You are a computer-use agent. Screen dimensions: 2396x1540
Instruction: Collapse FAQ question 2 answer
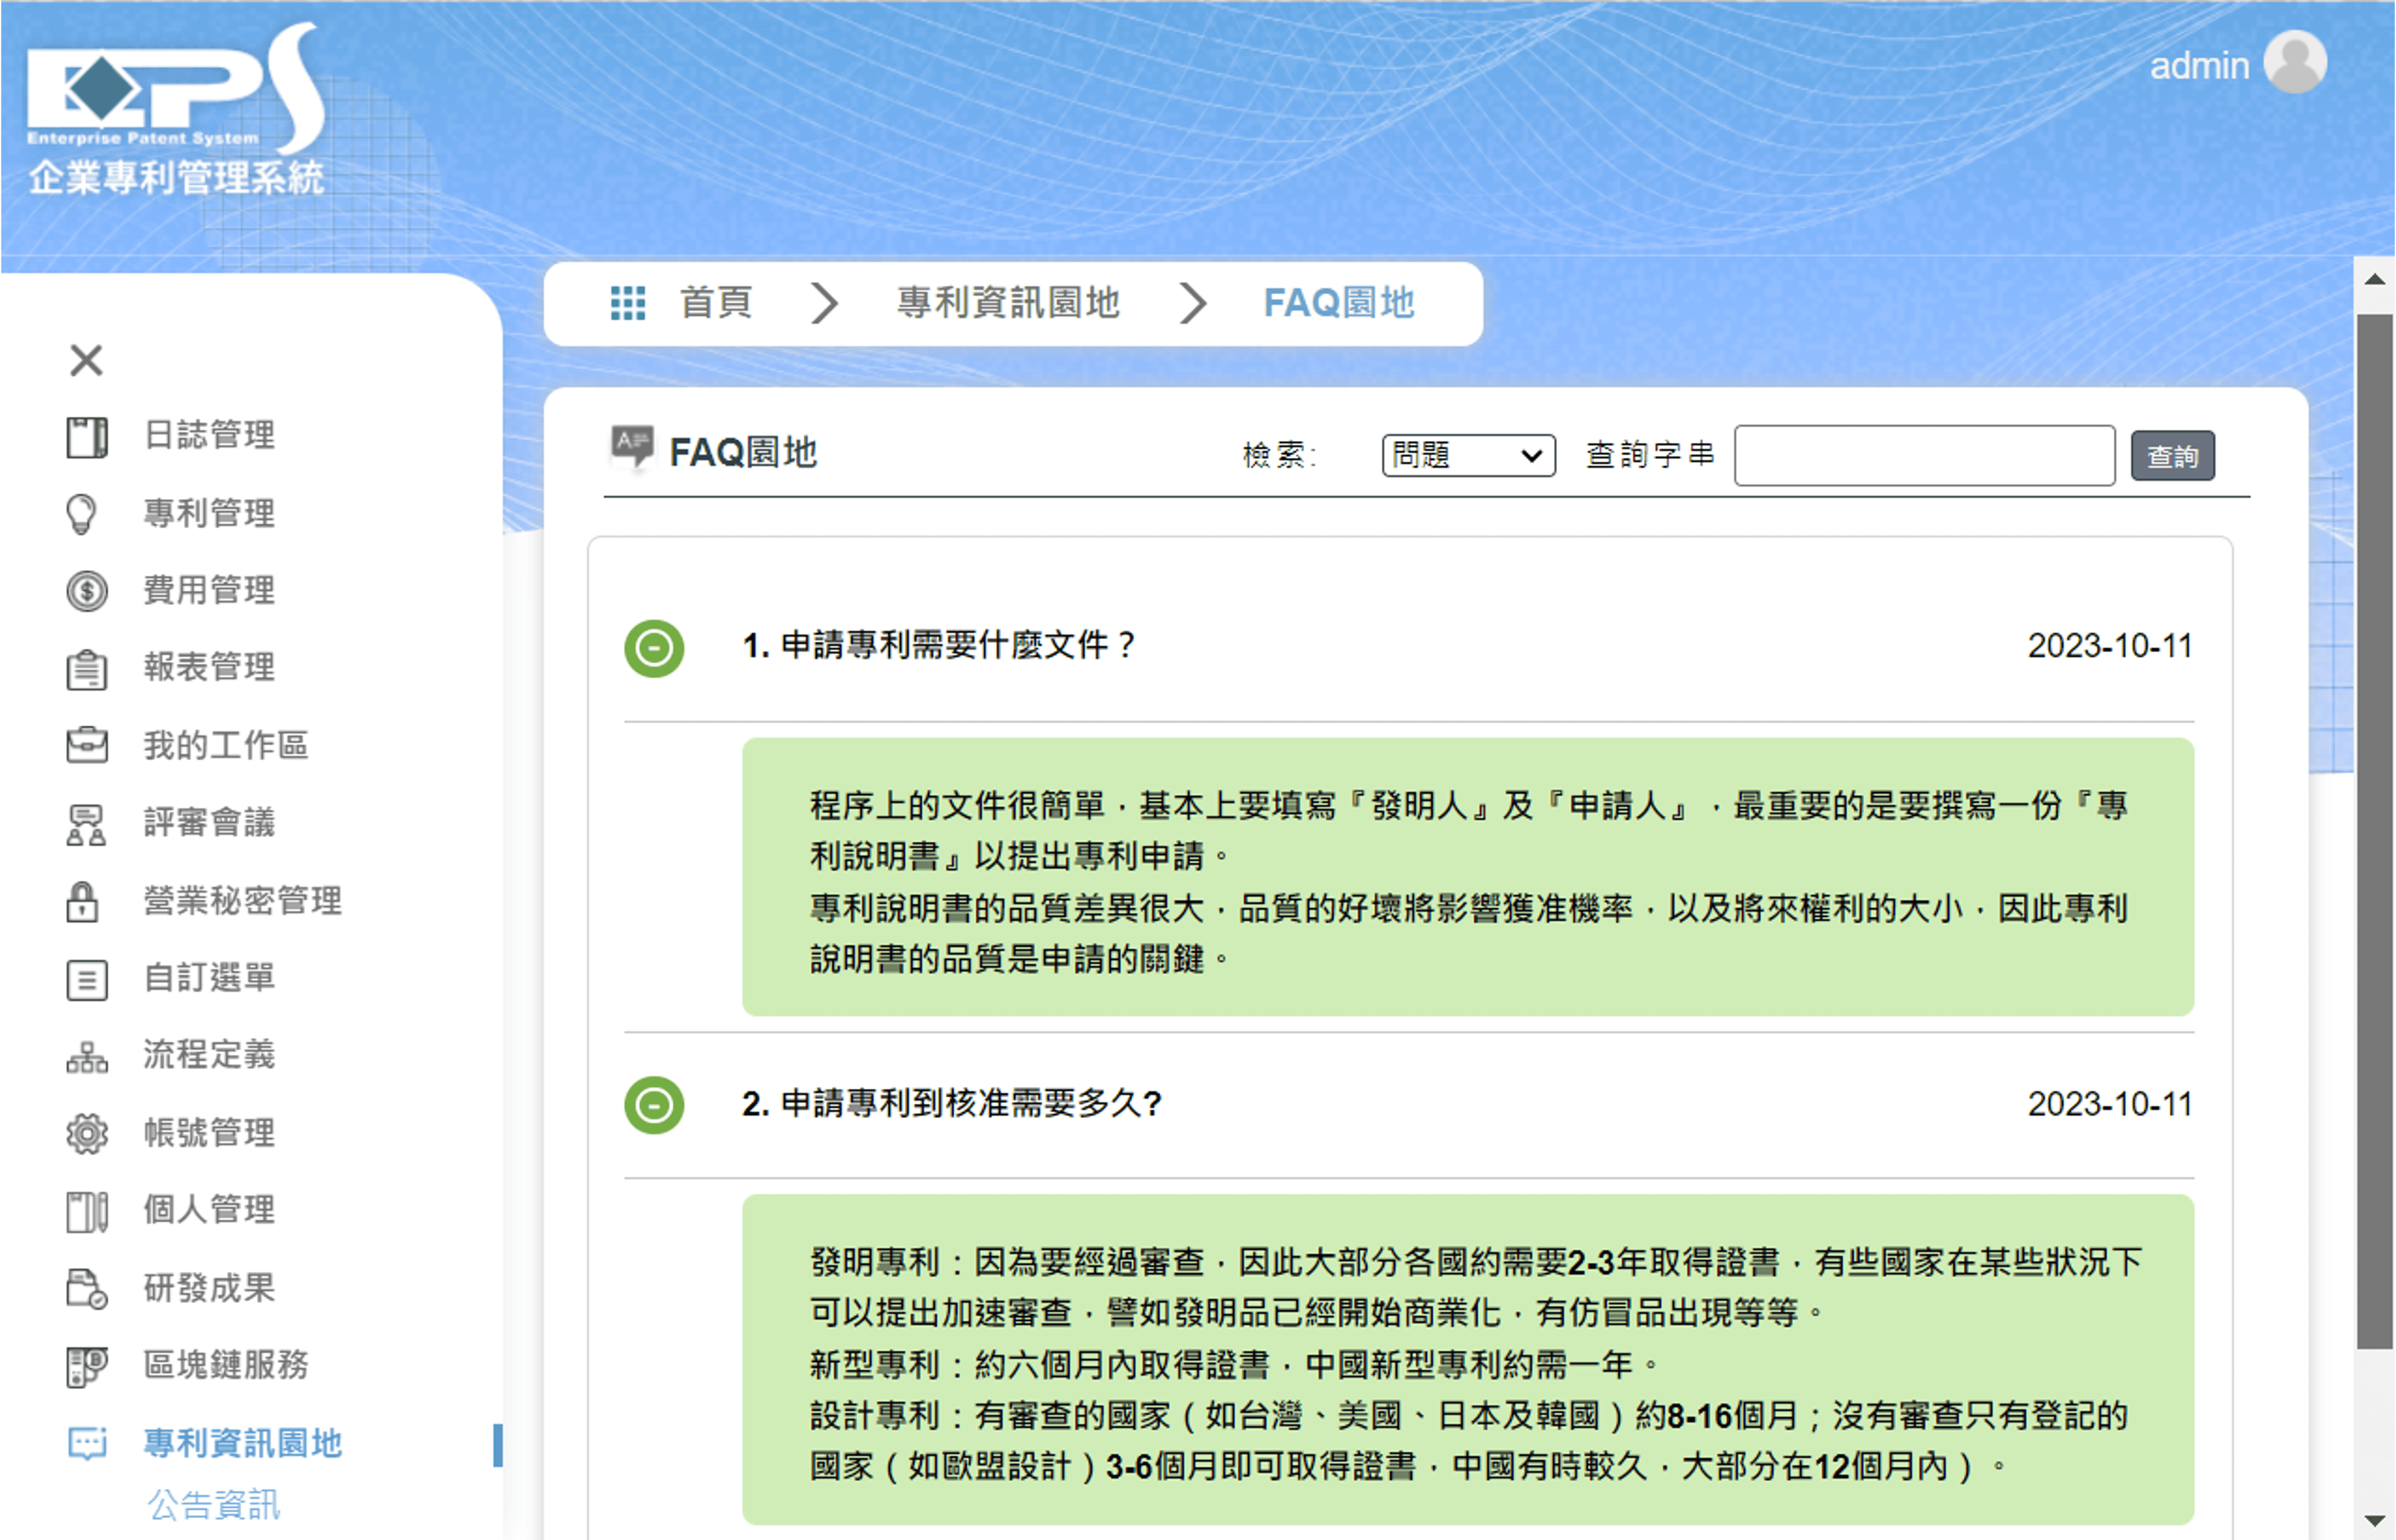coord(654,1105)
